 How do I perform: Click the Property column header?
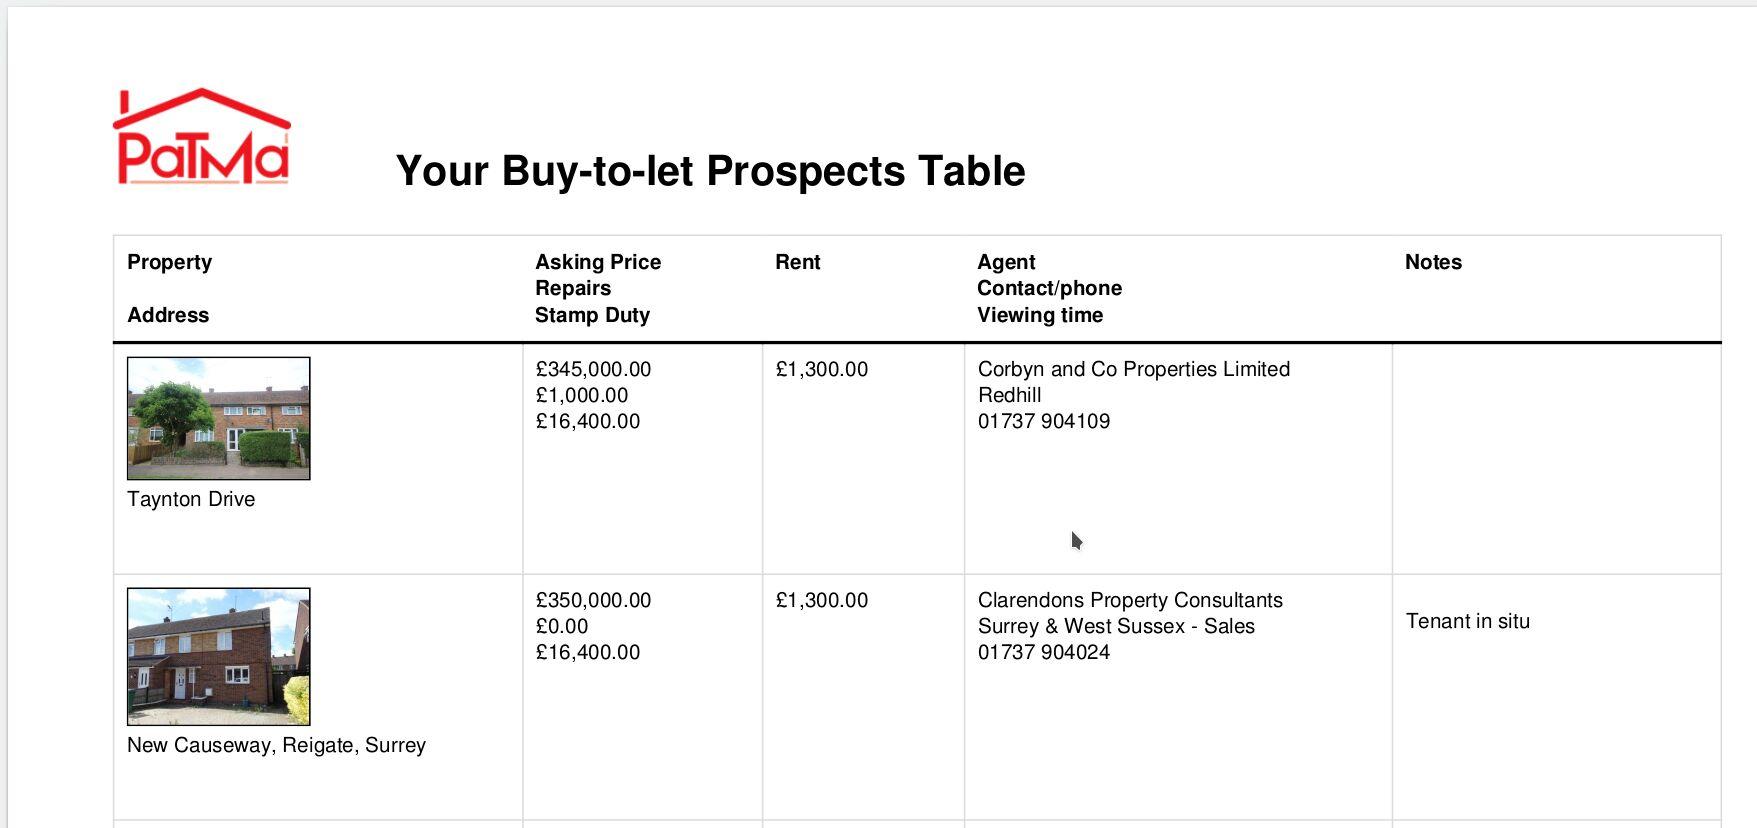coord(169,262)
